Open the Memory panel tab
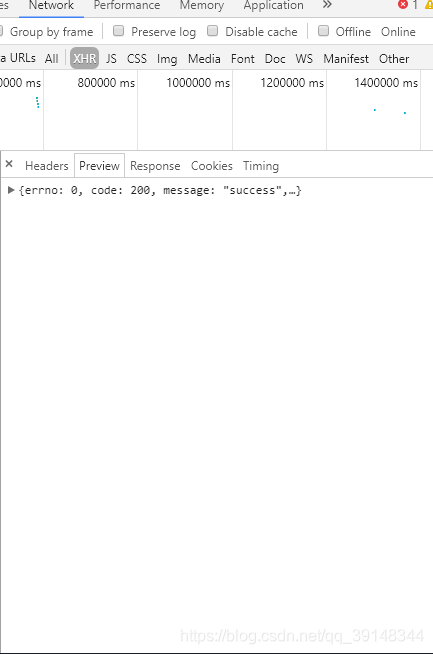 pos(201,6)
